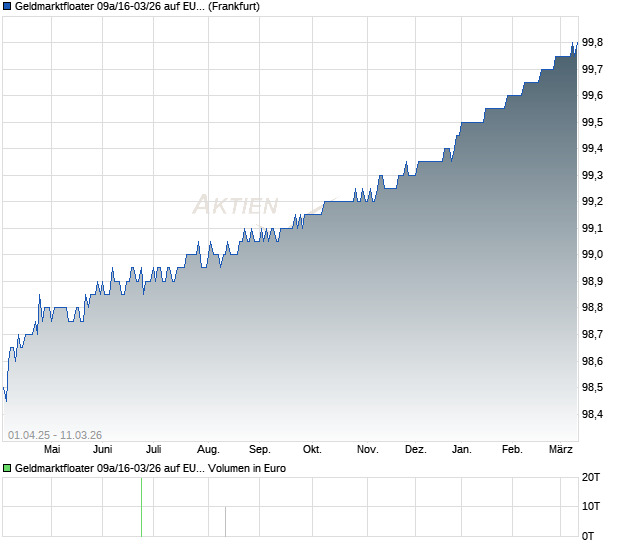This screenshot has height=546, width=620.
Task: Click the 99,8 price label
Action: (592, 42)
